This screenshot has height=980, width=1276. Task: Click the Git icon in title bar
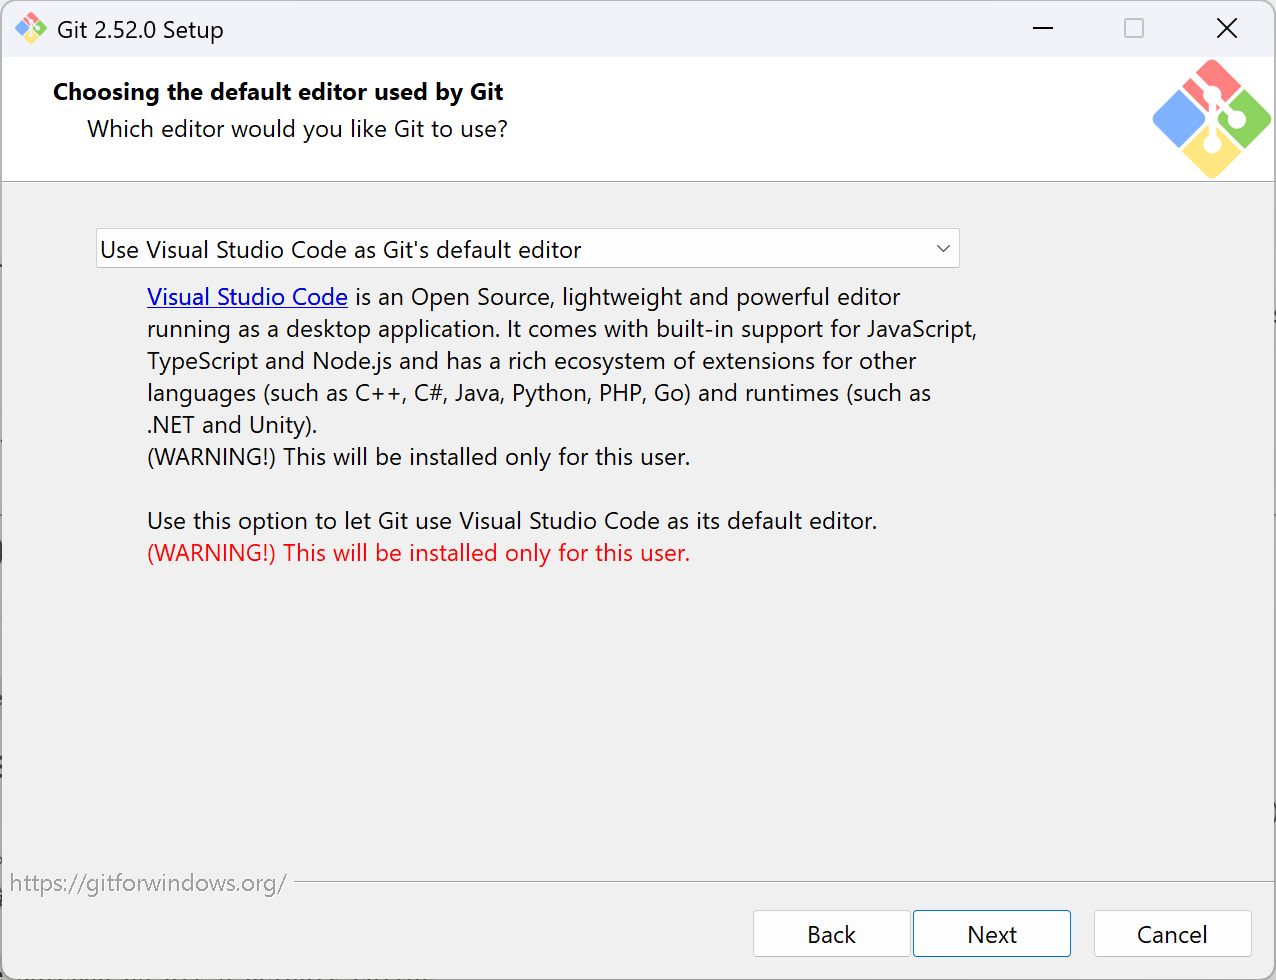click(31, 29)
